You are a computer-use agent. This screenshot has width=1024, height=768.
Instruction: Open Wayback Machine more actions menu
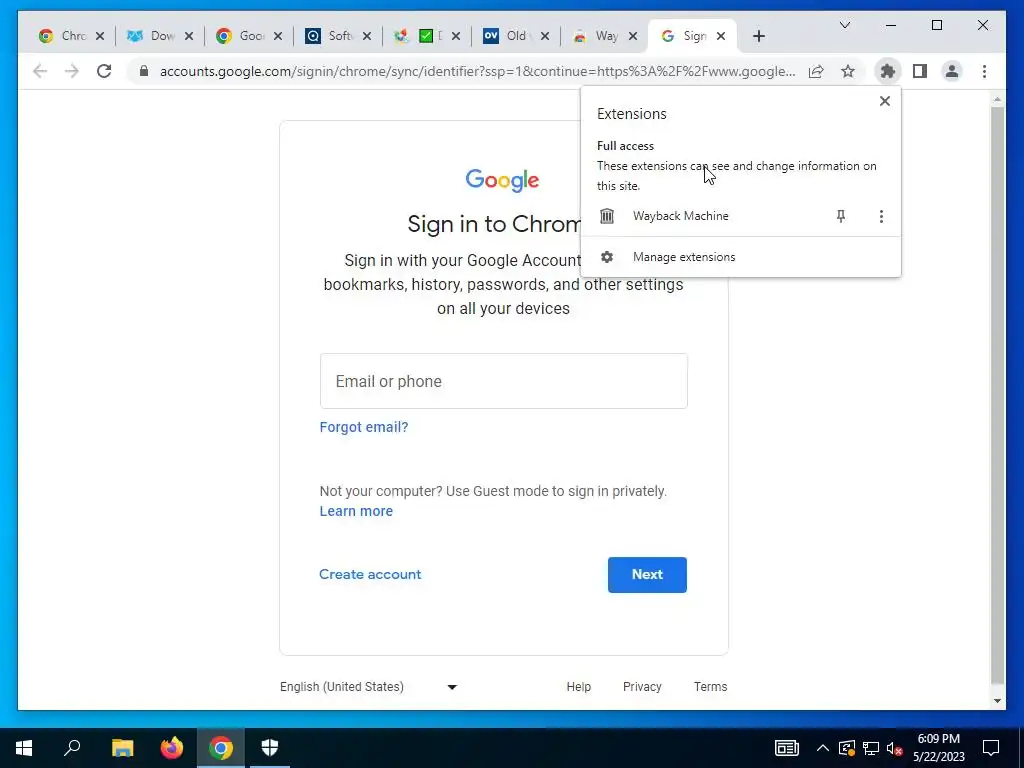point(881,216)
